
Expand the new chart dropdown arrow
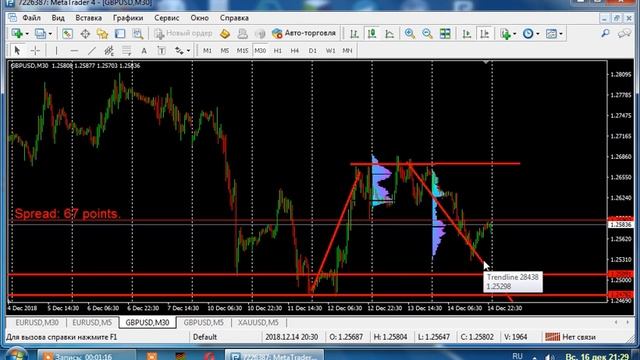pyautogui.click(x=27, y=34)
